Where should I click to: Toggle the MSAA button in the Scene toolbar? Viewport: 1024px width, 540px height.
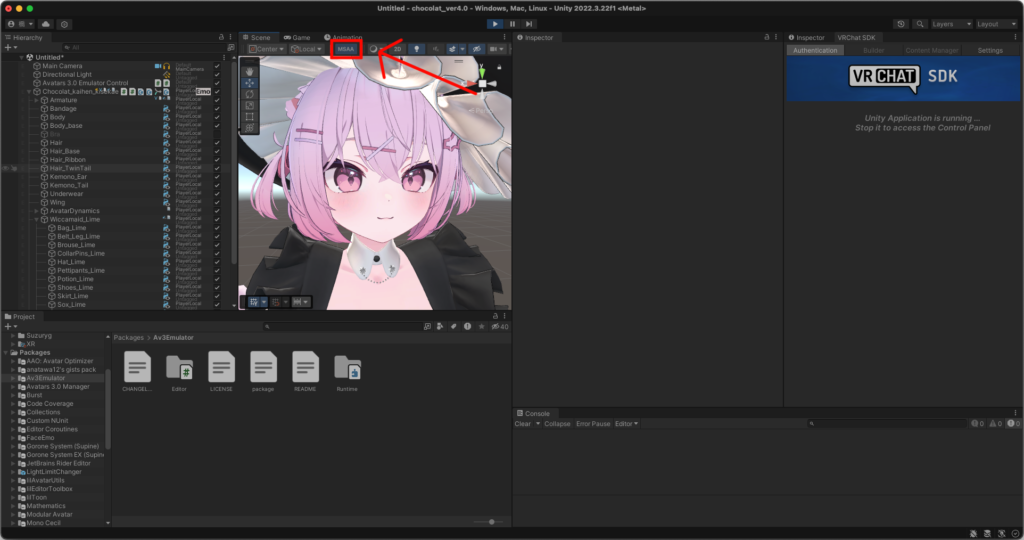(346, 48)
